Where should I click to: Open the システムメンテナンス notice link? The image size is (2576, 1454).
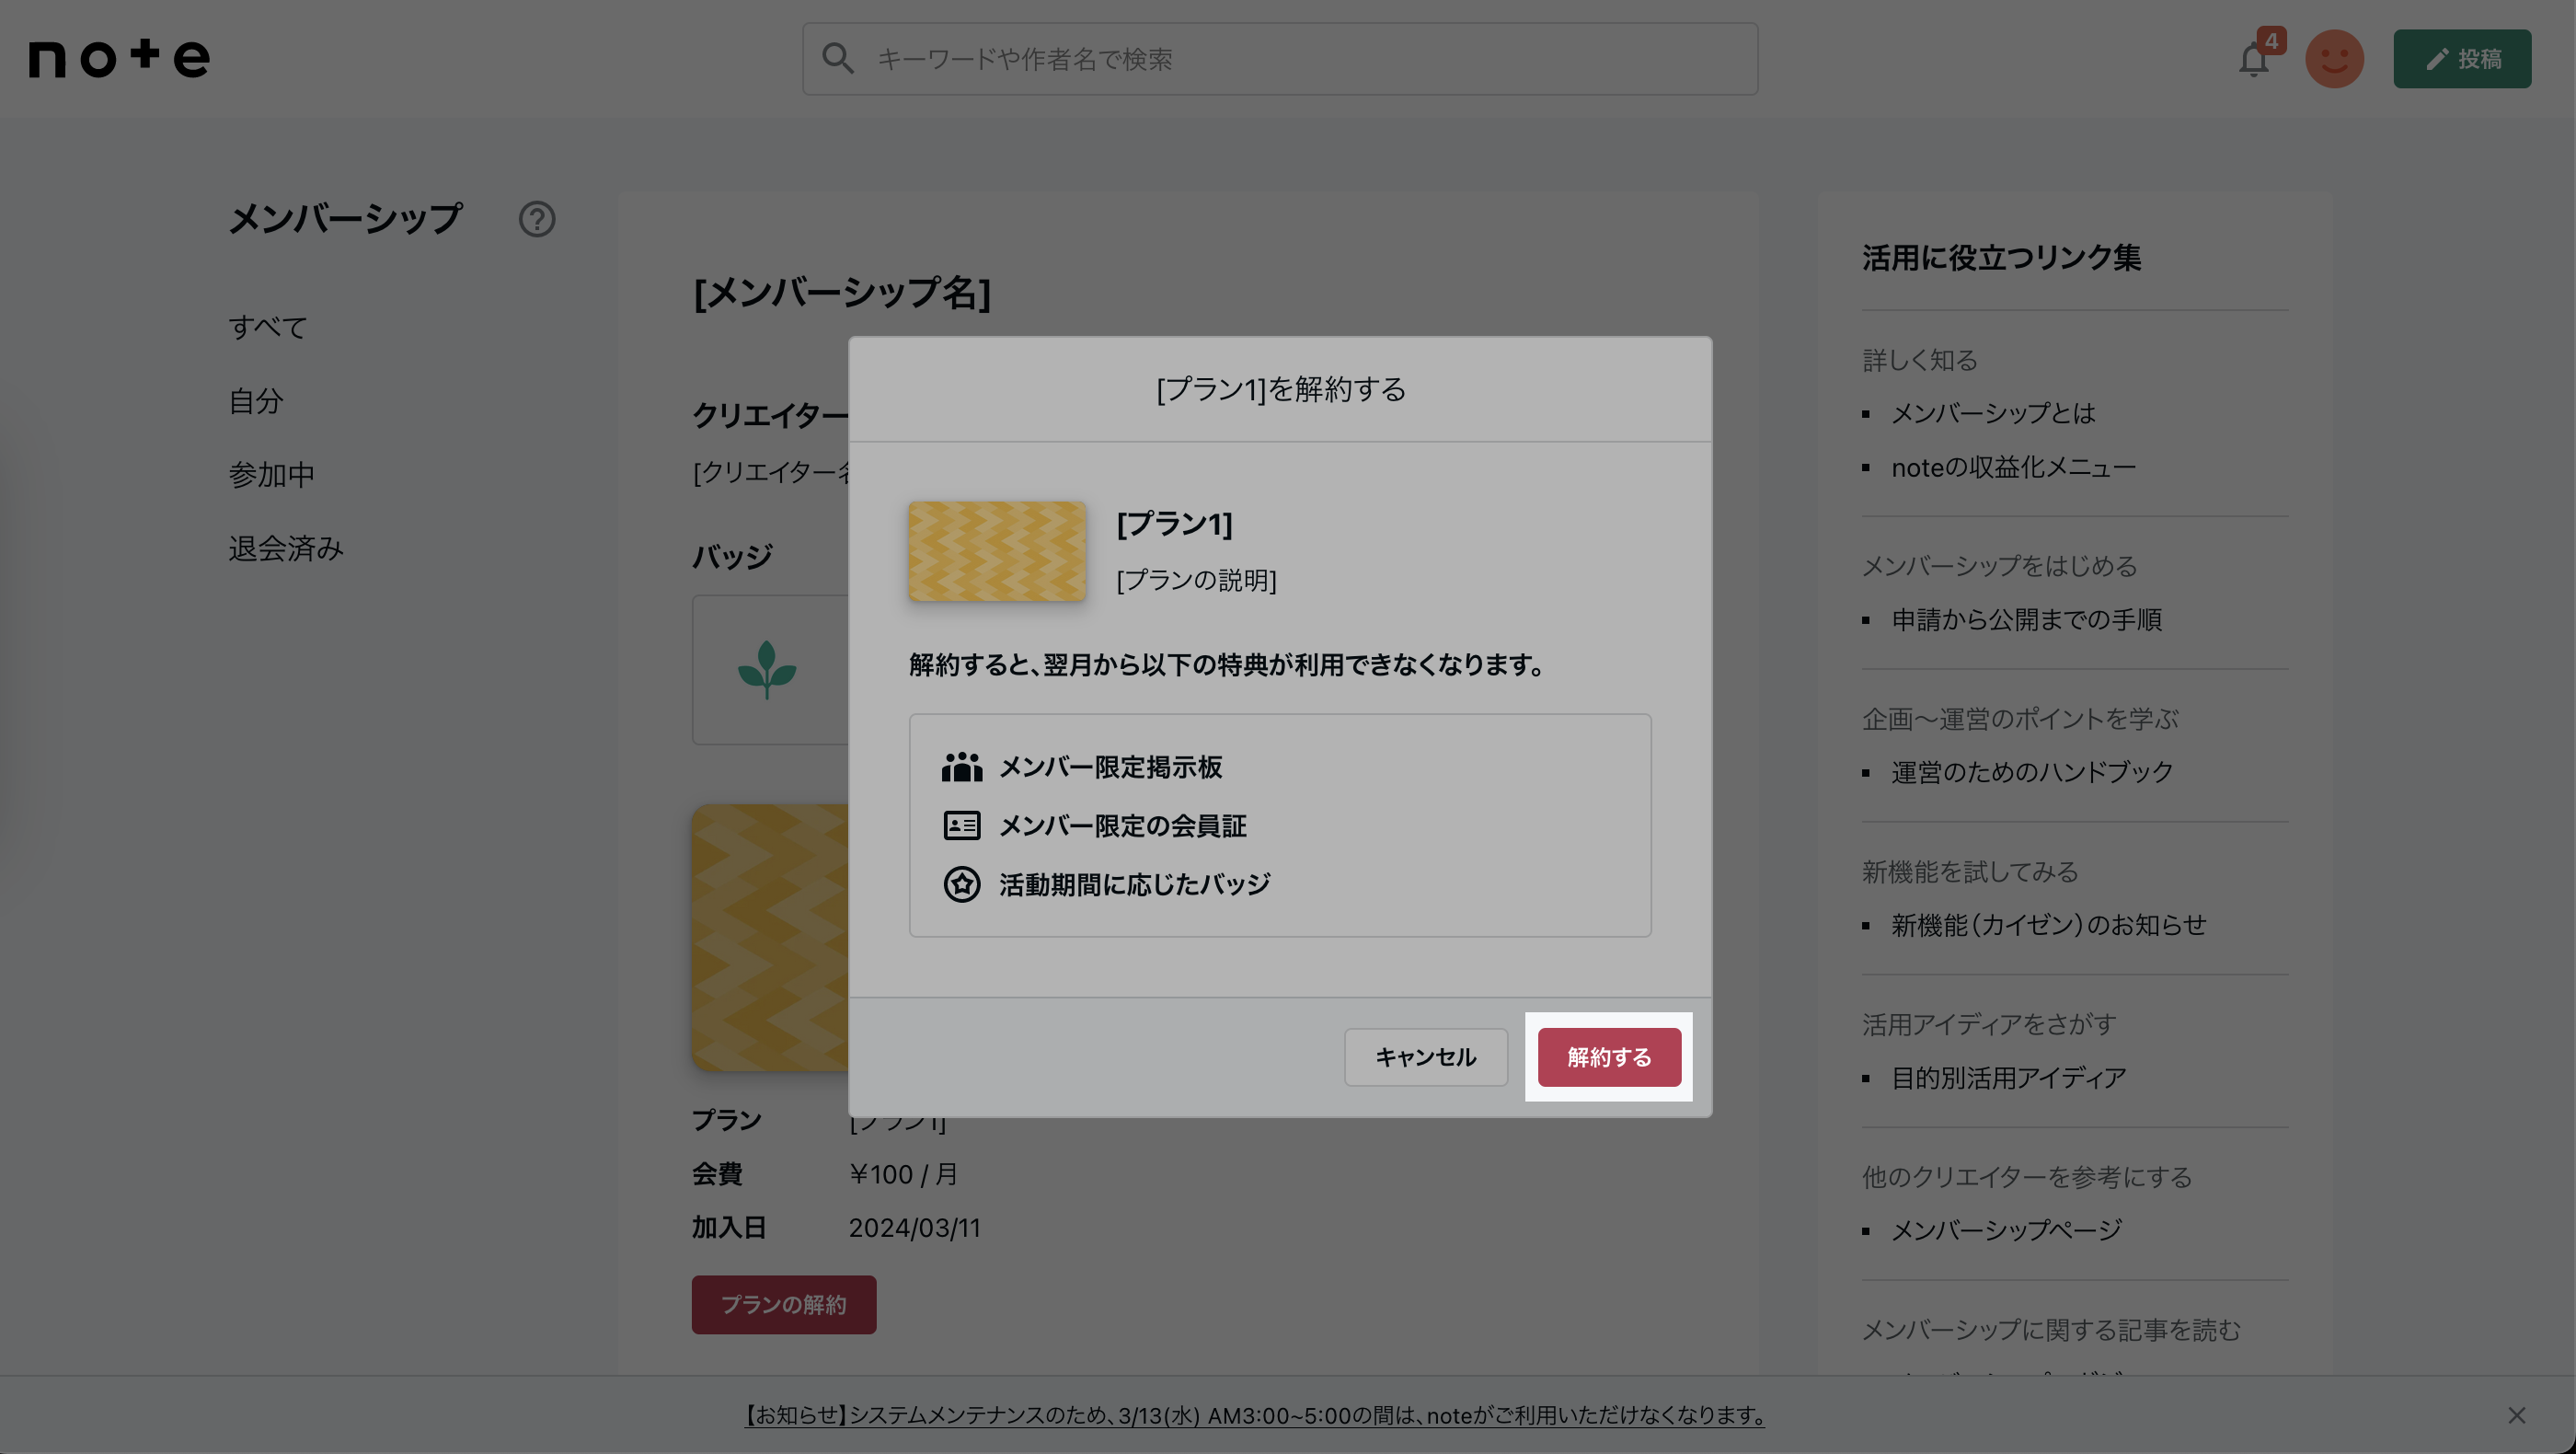(x=1254, y=1415)
